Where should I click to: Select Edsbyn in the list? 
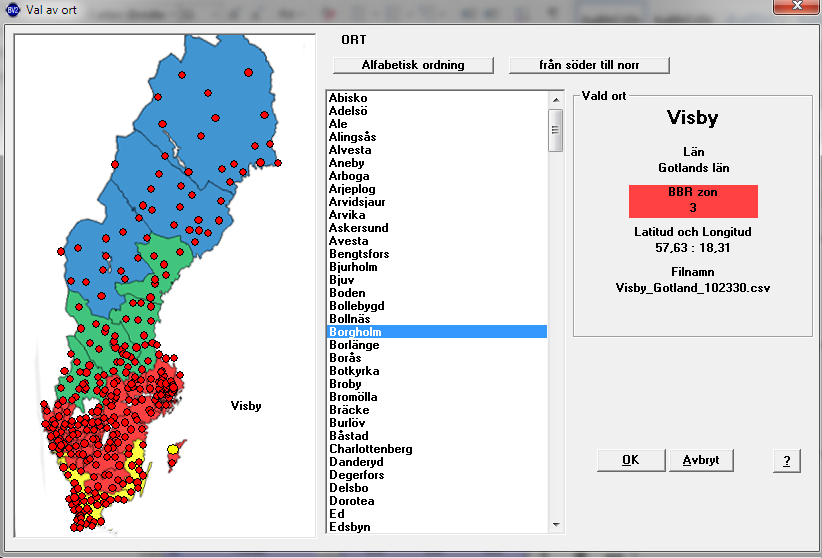(x=437, y=527)
